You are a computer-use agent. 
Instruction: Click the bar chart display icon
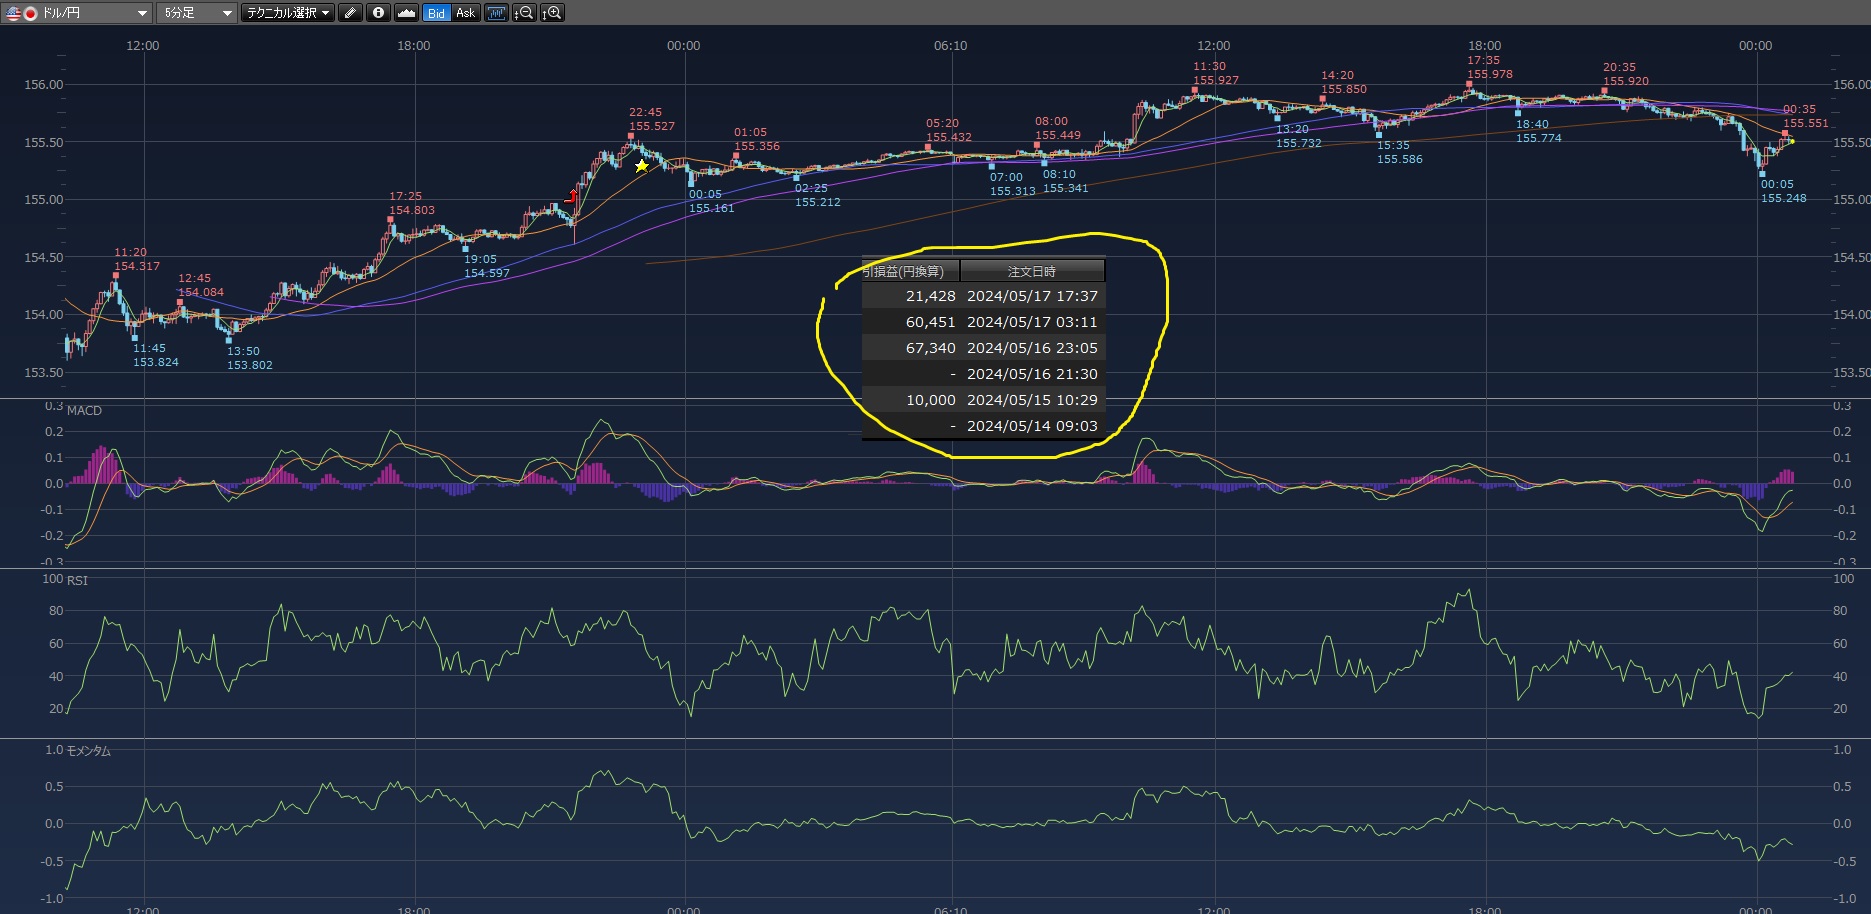[x=496, y=13]
